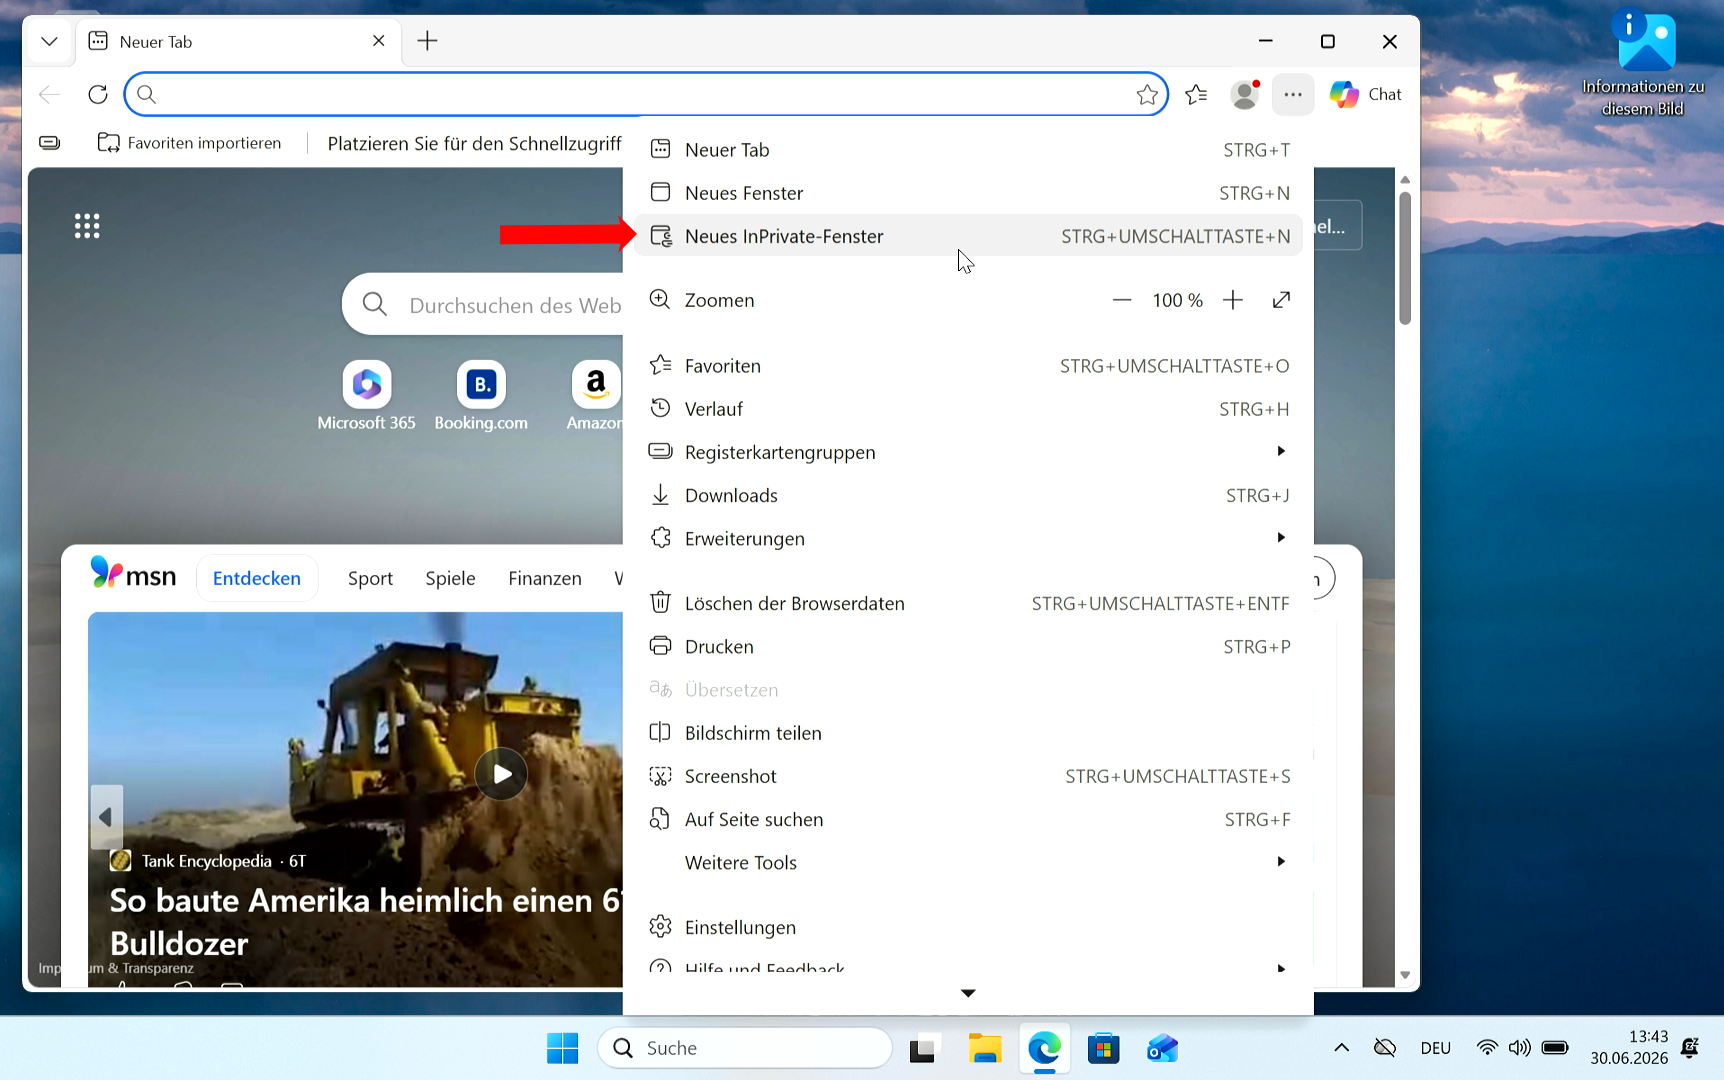Click Favoriten importieren
1724x1080 pixels.
(190, 143)
